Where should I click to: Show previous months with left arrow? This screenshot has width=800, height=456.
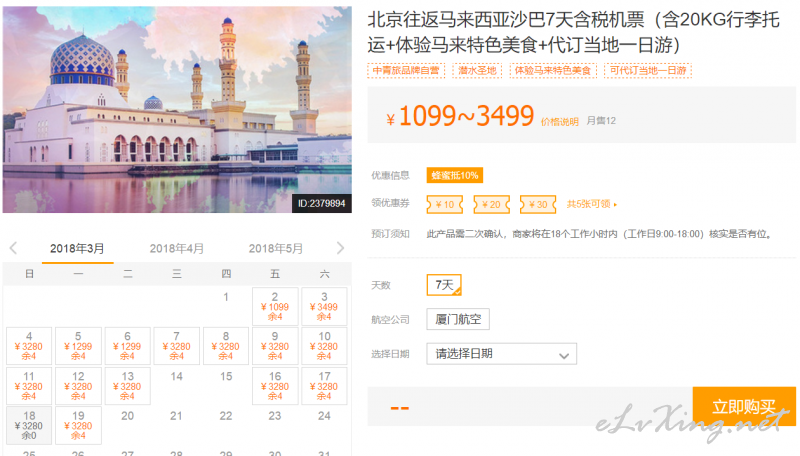[13, 248]
